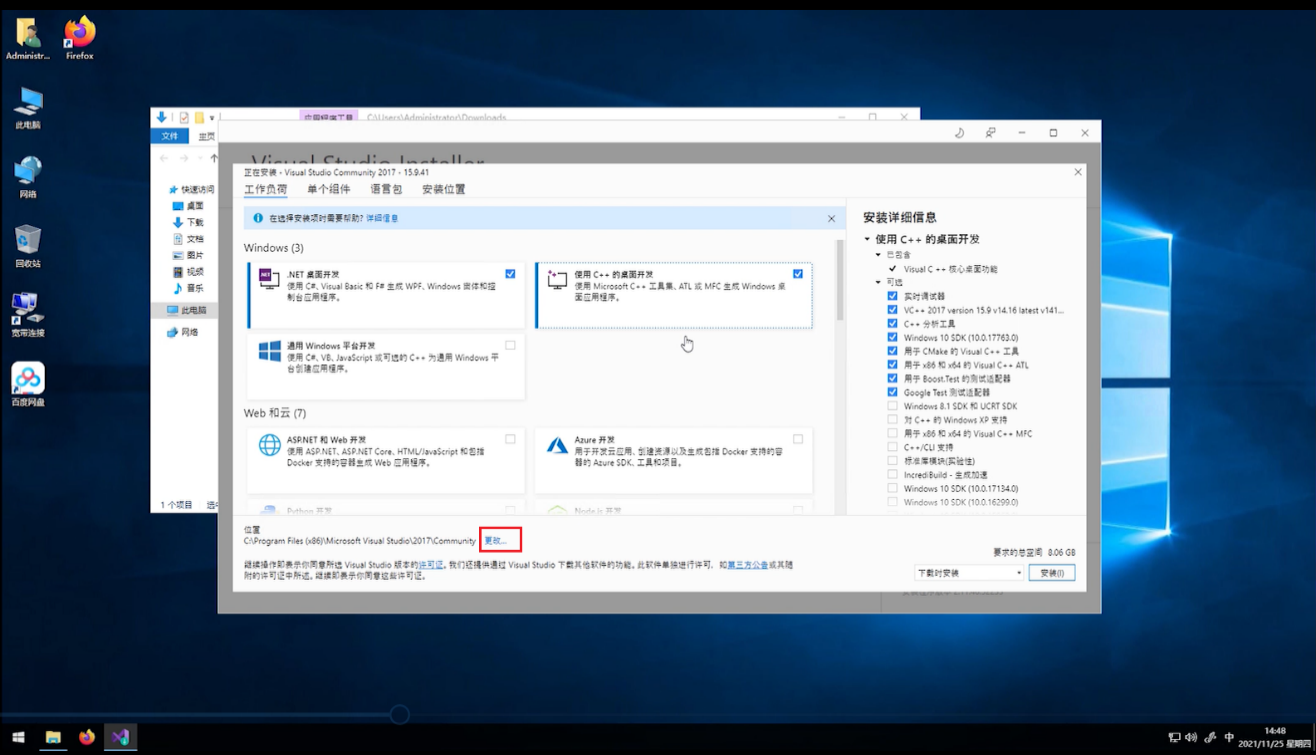Select 此电脑 in Explorer's sidebar
1316x755 pixels.
[187, 310]
